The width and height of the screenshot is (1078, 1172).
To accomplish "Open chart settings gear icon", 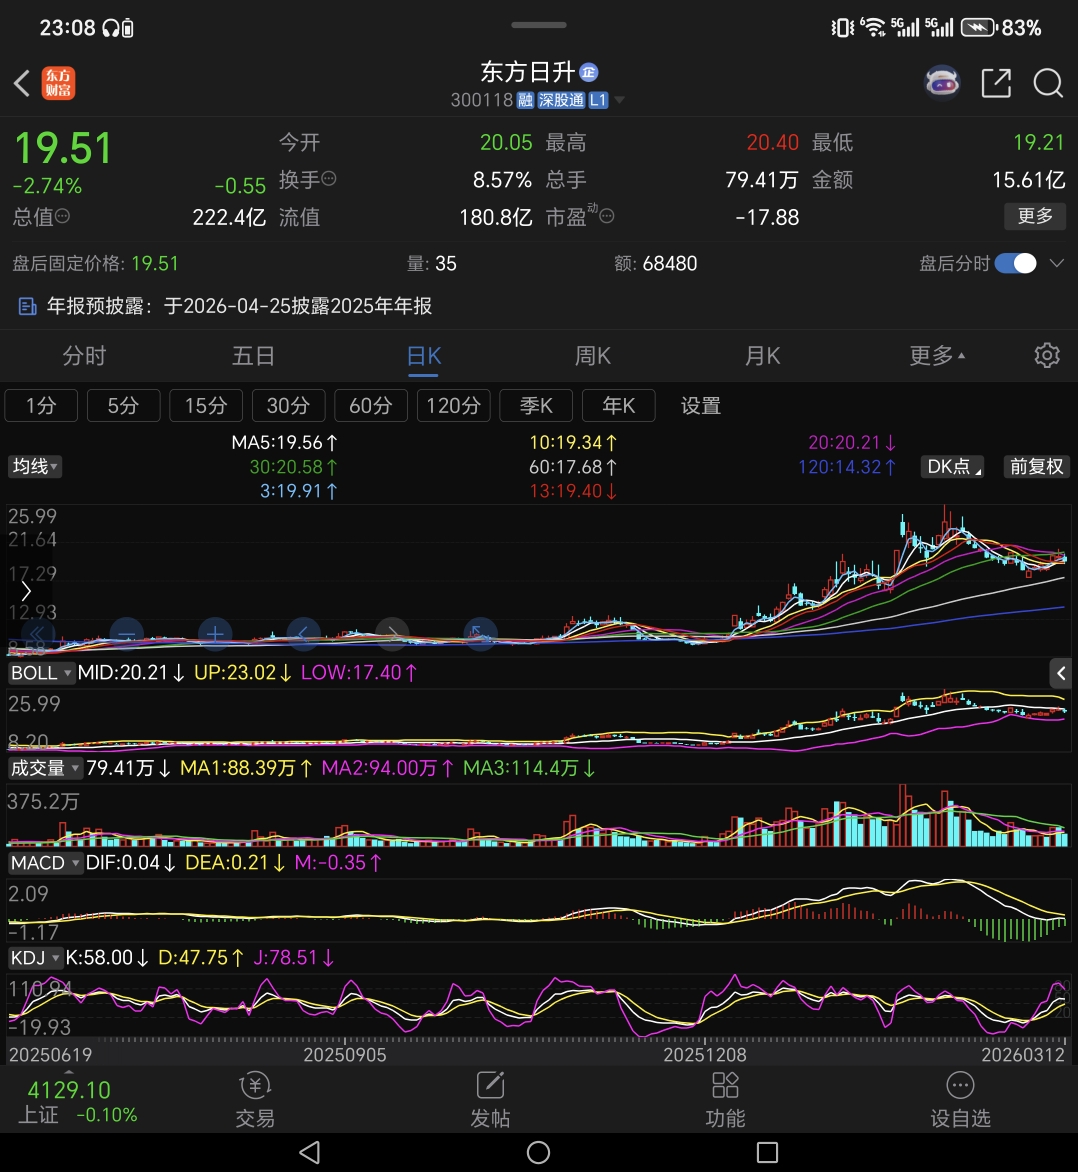I will point(1047,355).
